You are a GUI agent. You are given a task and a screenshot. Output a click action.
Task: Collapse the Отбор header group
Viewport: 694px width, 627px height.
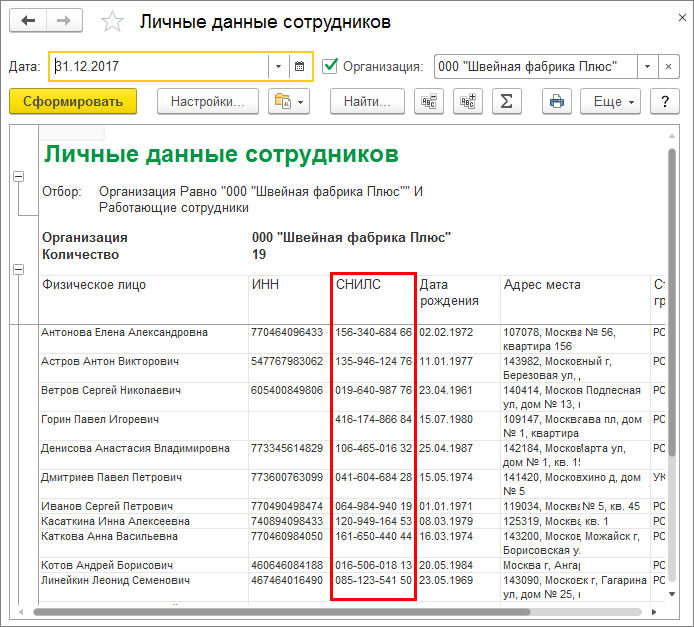[18, 177]
